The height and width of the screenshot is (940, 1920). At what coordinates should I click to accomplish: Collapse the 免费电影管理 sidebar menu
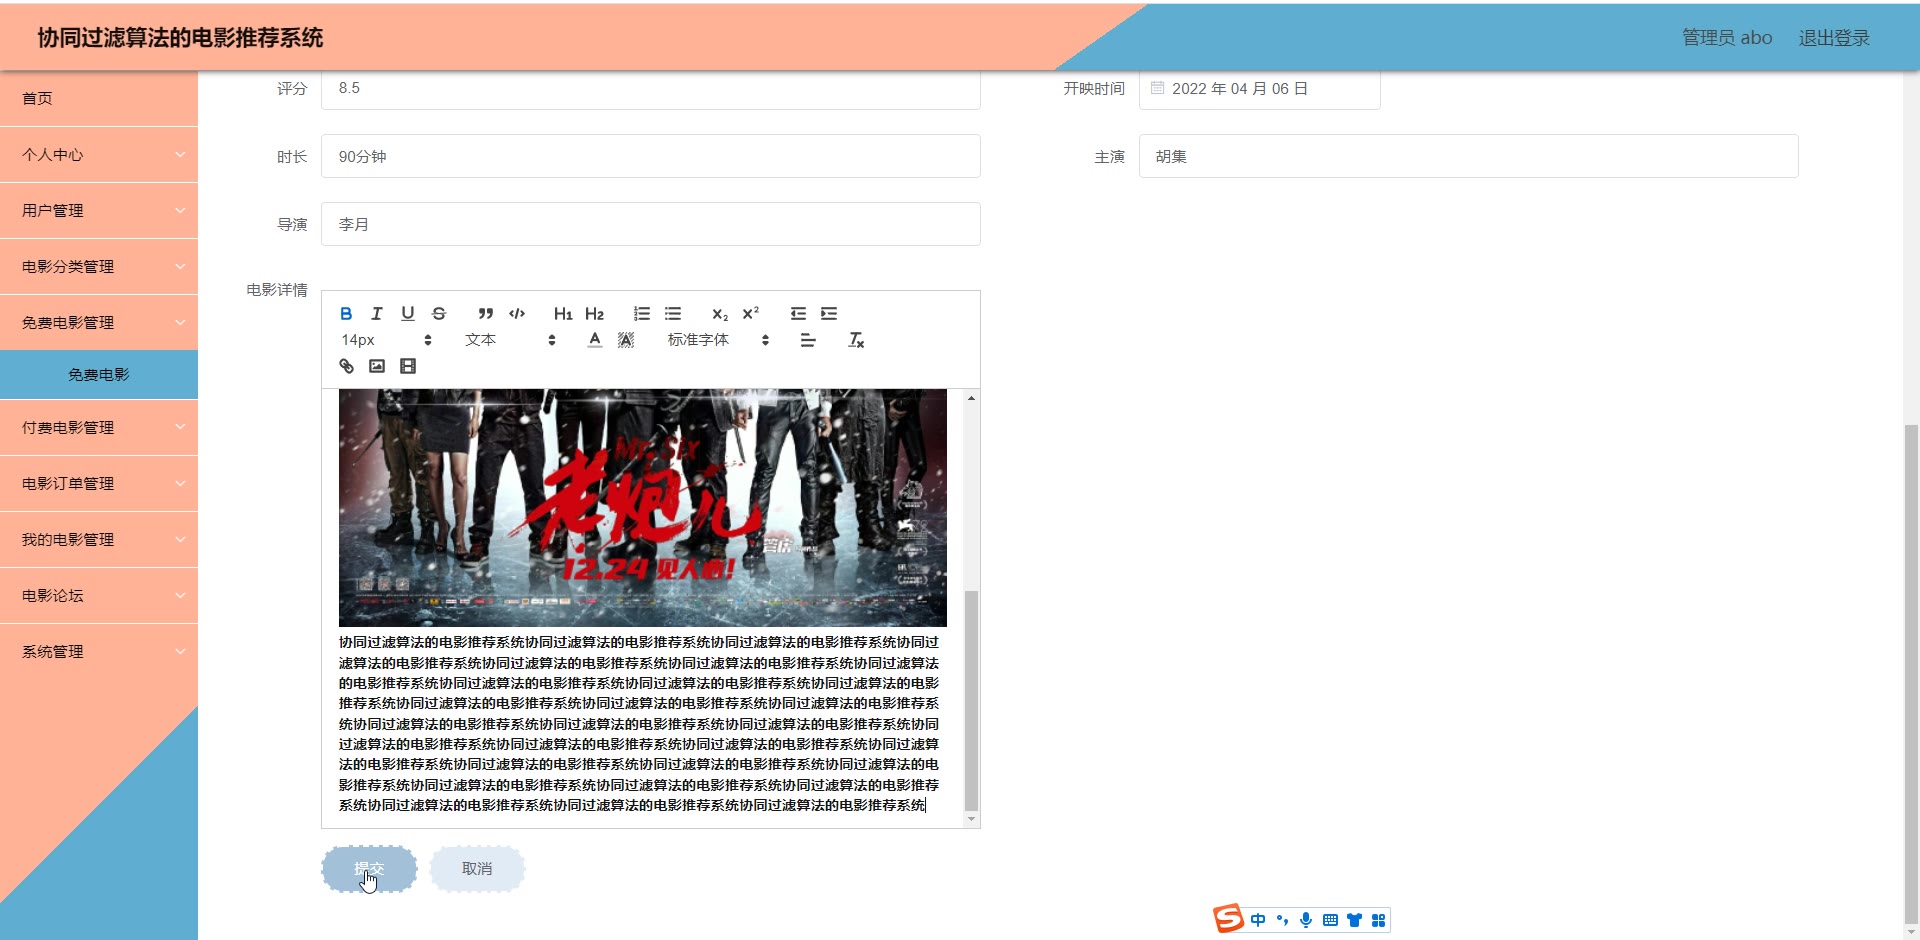[x=99, y=323]
